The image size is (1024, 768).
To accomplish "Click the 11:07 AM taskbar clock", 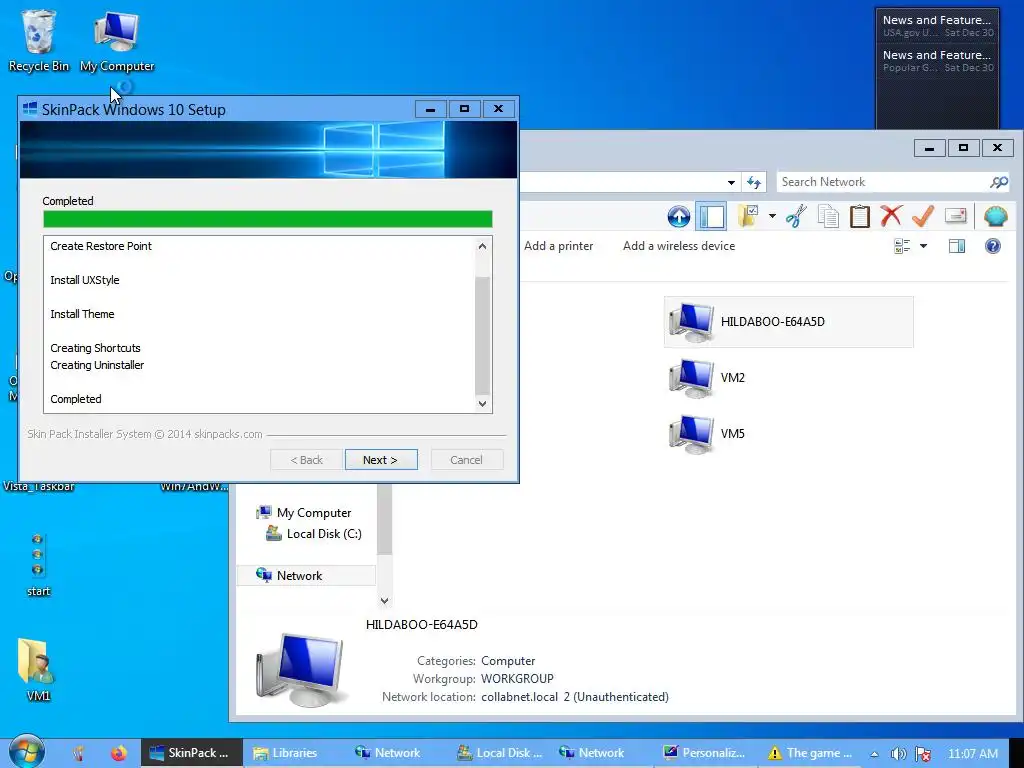I will pyautogui.click(x=972, y=754).
